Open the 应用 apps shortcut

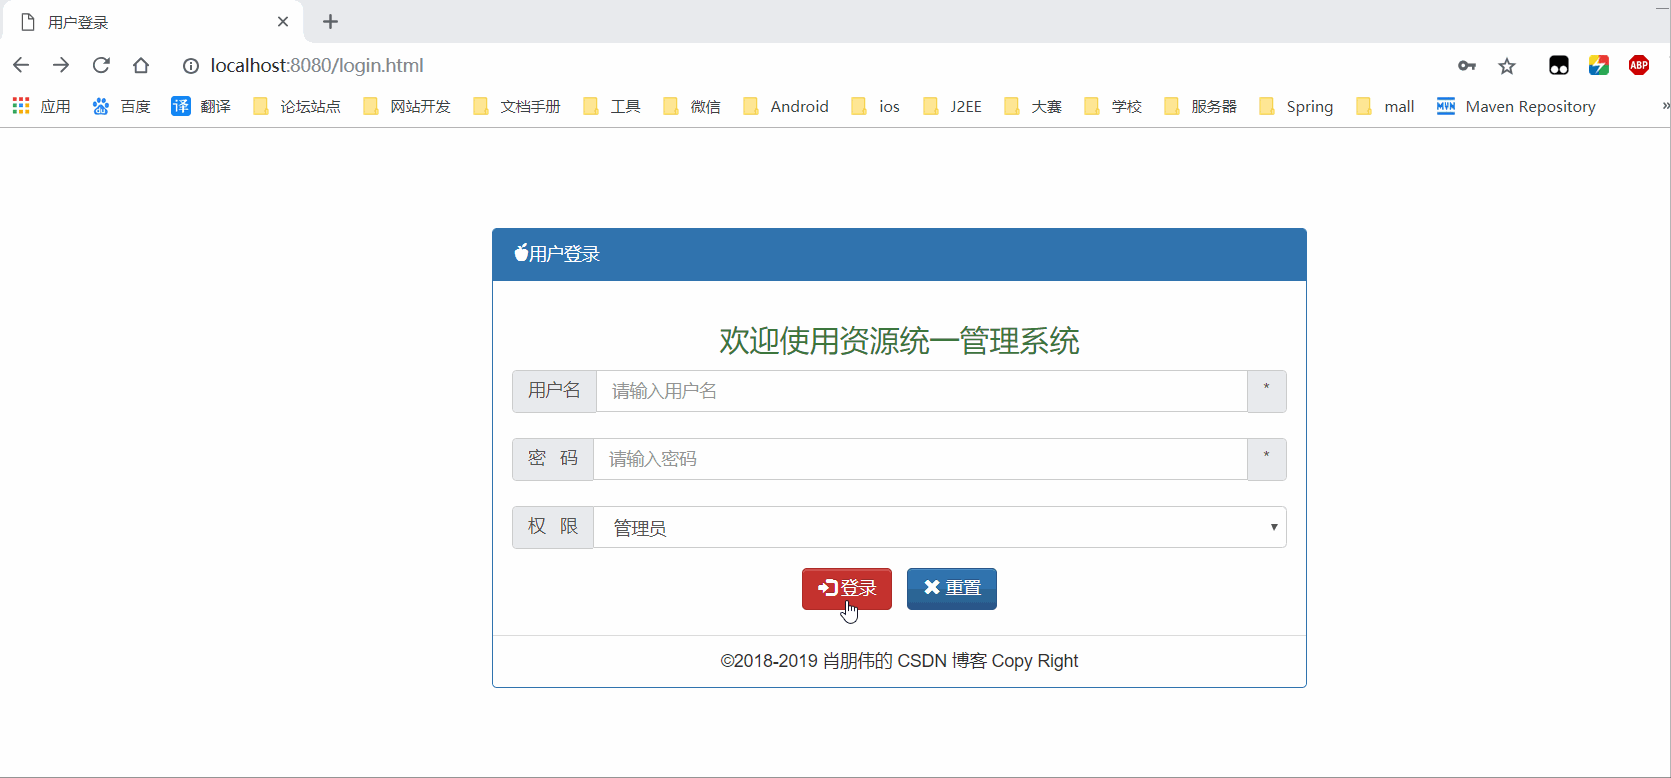click(41, 106)
